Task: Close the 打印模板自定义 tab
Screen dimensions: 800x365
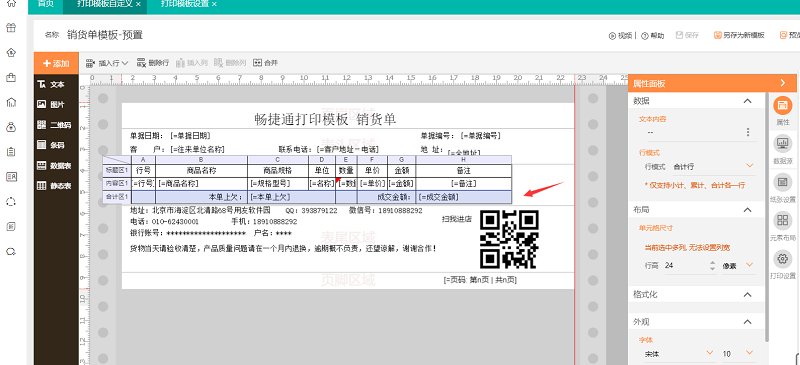Action: coord(138,4)
